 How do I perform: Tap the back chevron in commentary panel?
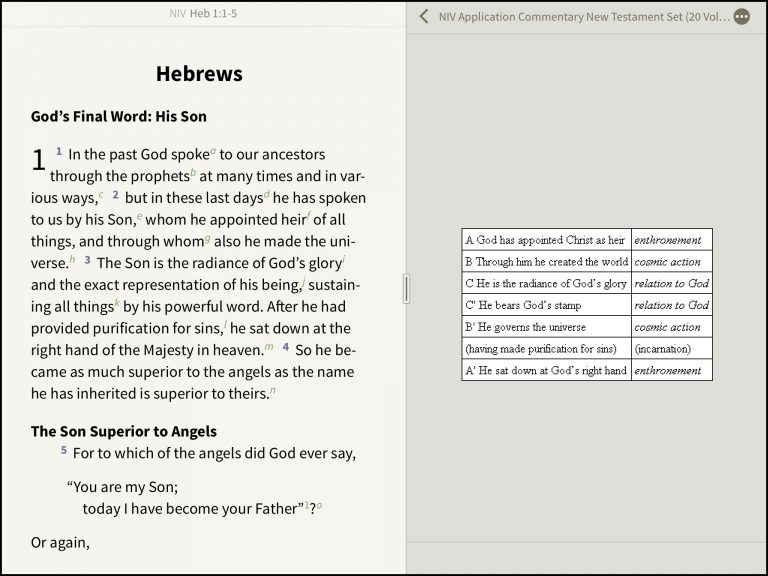(x=424, y=17)
